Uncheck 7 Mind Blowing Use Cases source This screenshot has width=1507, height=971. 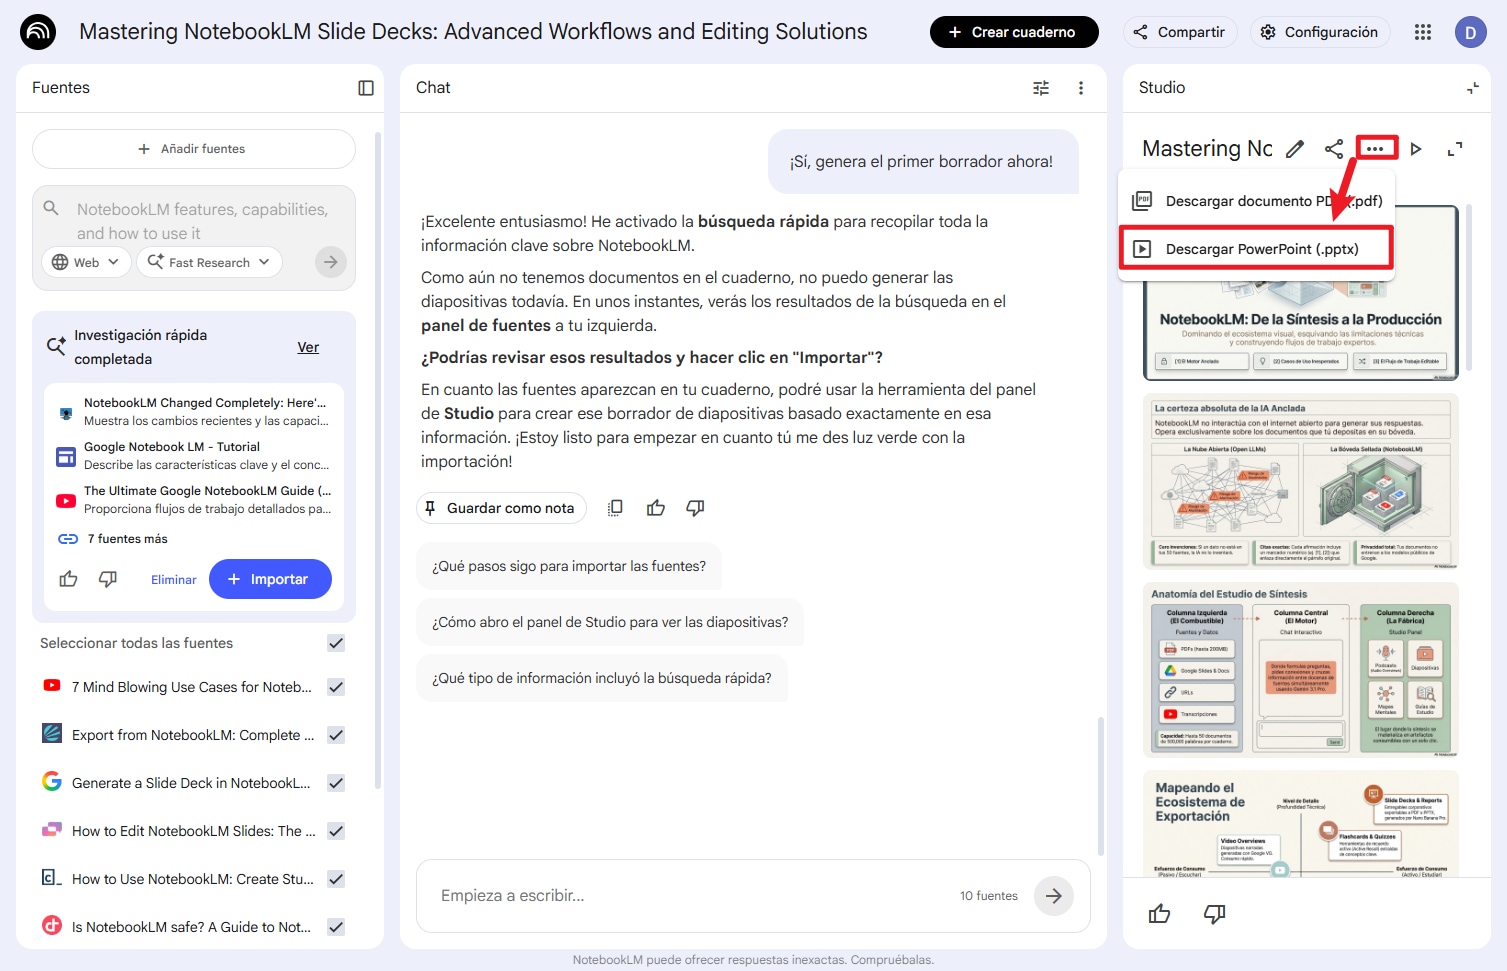coord(336,687)
